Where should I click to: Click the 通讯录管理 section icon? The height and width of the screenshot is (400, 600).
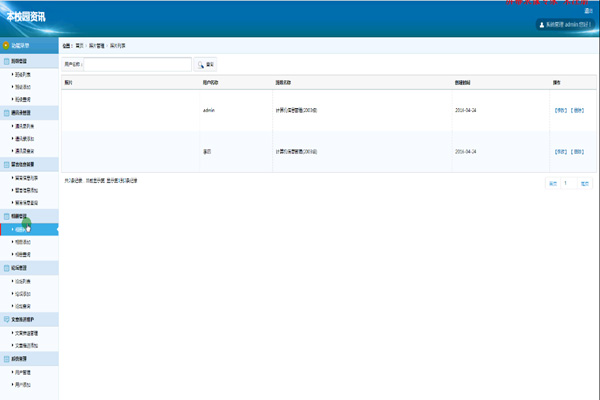[x=6, y=113]
